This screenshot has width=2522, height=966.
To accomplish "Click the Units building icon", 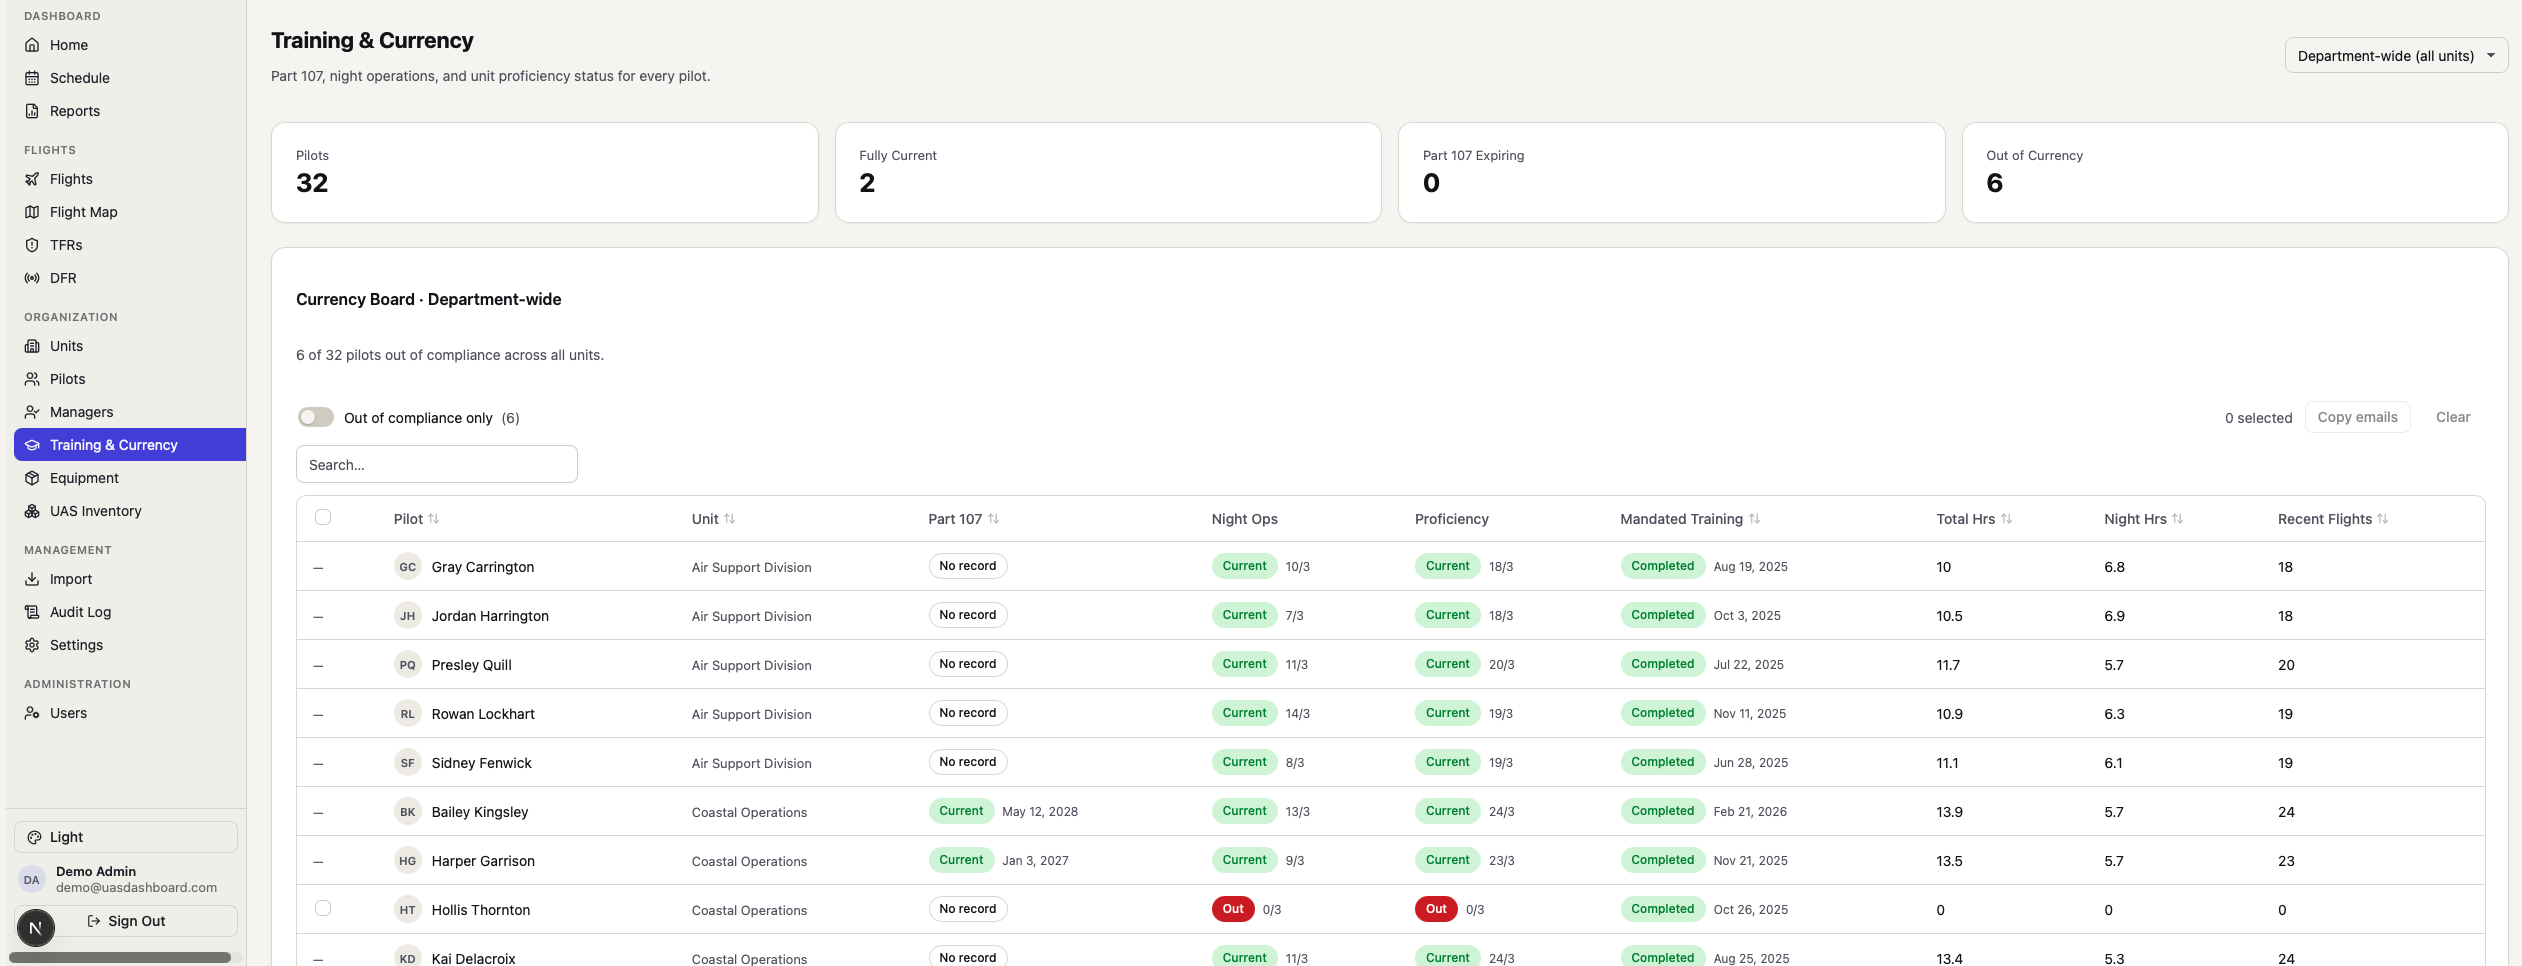I will [32, 346].
